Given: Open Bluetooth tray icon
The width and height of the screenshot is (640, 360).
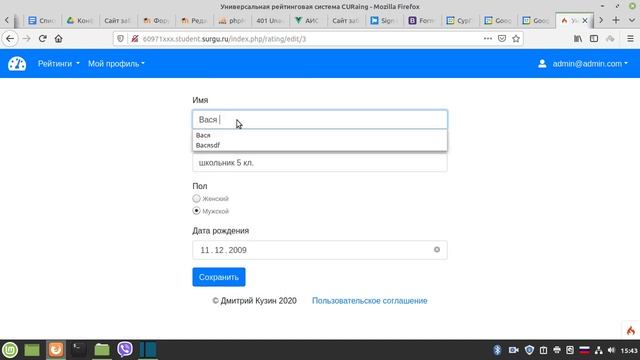Looking at the screenshot, I should pyautogui.click(x=497, y=350).
